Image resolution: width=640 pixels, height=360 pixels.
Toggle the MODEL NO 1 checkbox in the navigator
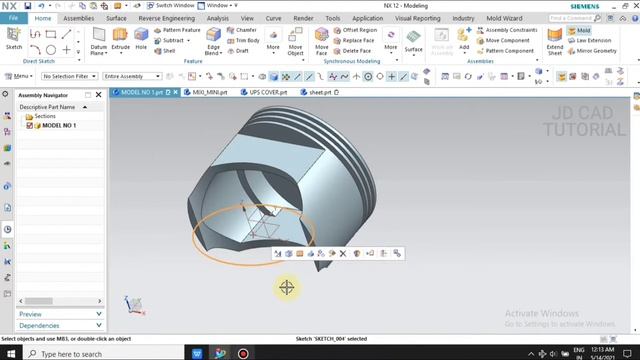(x=29, y=126)
